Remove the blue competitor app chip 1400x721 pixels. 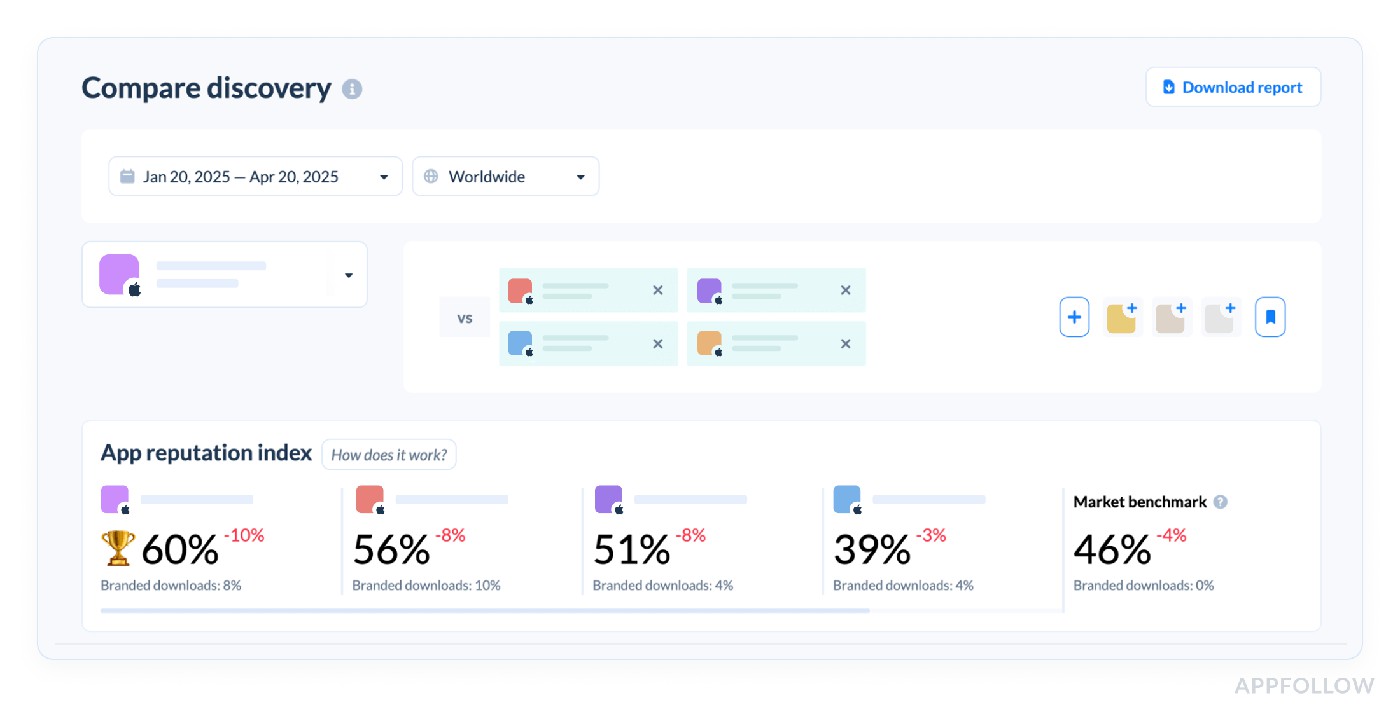(x=658, y=344)
